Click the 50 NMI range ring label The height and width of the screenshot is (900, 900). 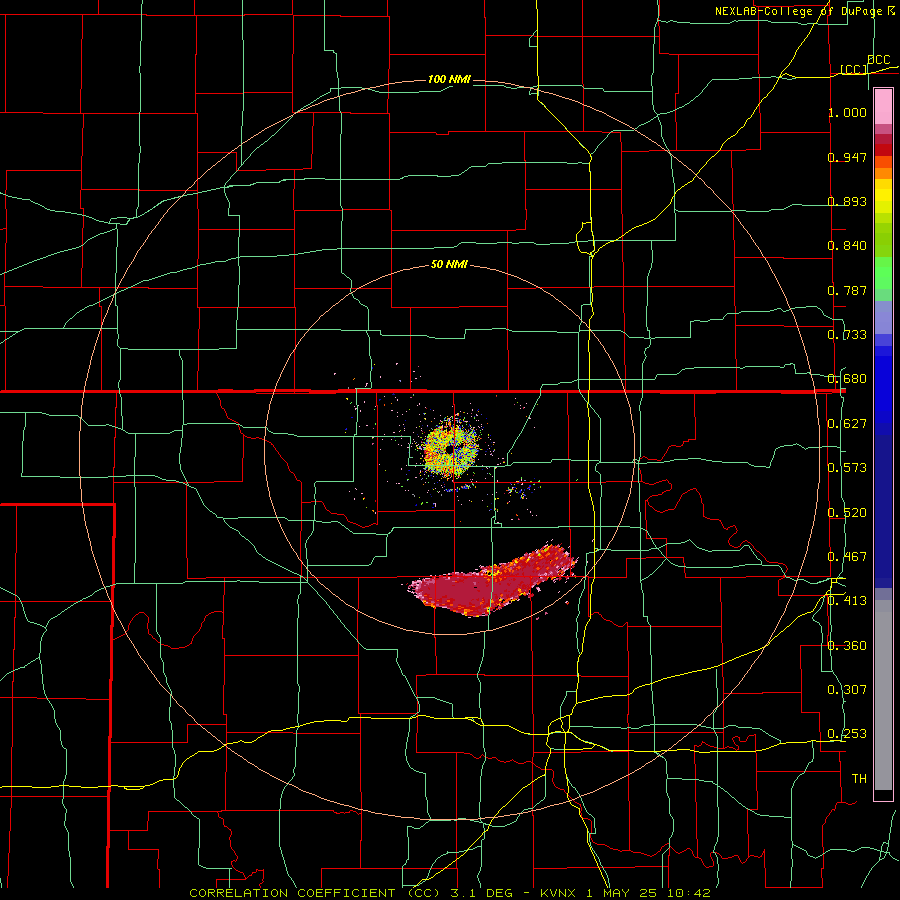click(x=449, y=264)
